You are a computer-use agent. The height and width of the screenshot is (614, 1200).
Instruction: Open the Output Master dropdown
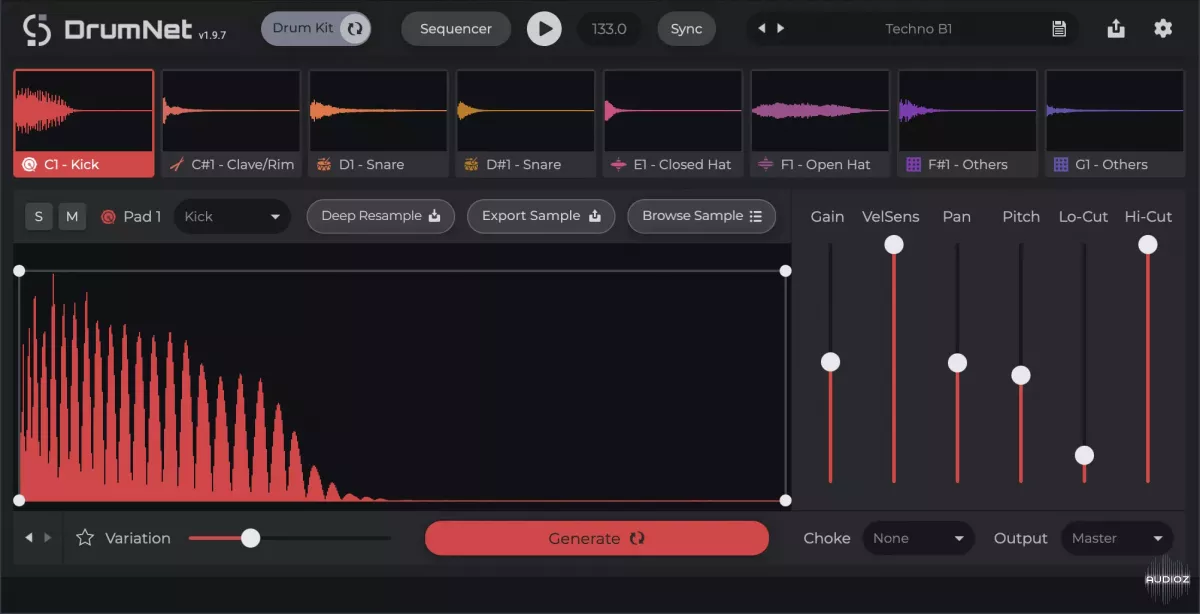point(1117,538)
